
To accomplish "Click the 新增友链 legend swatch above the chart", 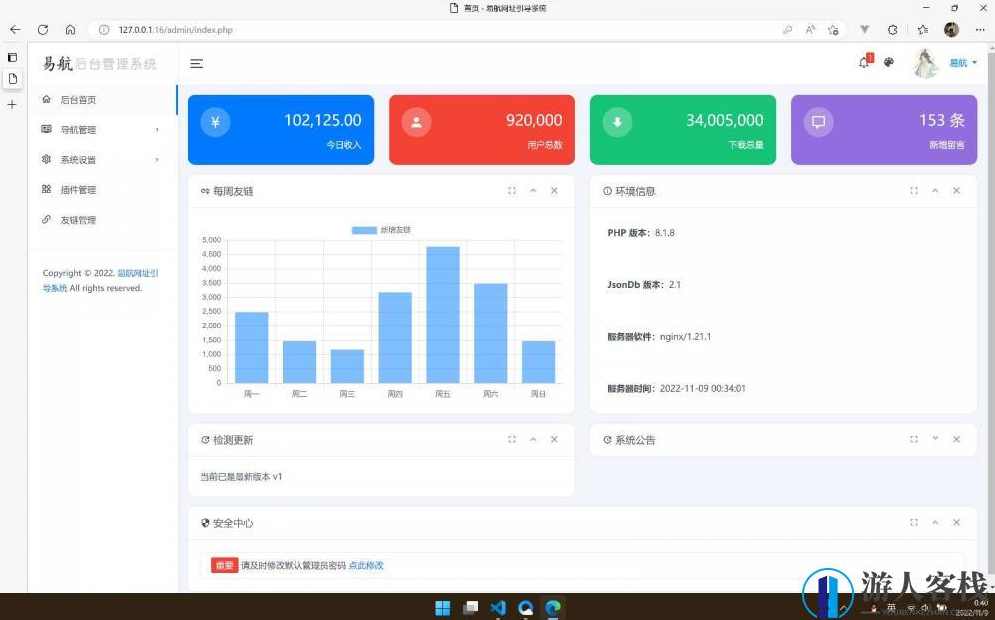I will [x=364, y=229].
